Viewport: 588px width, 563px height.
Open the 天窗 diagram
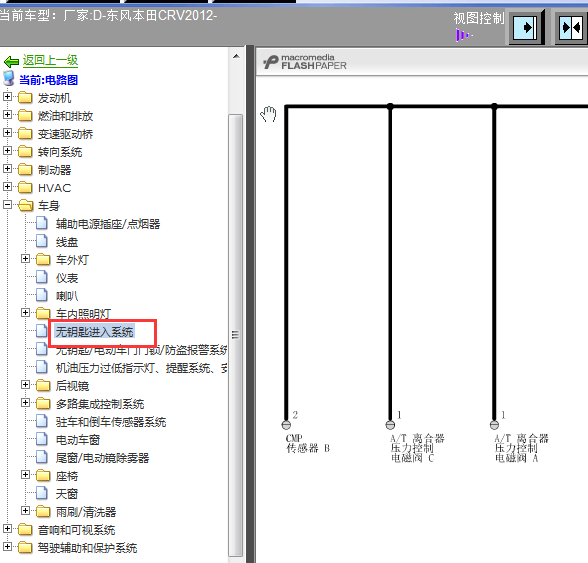[67, 494]
